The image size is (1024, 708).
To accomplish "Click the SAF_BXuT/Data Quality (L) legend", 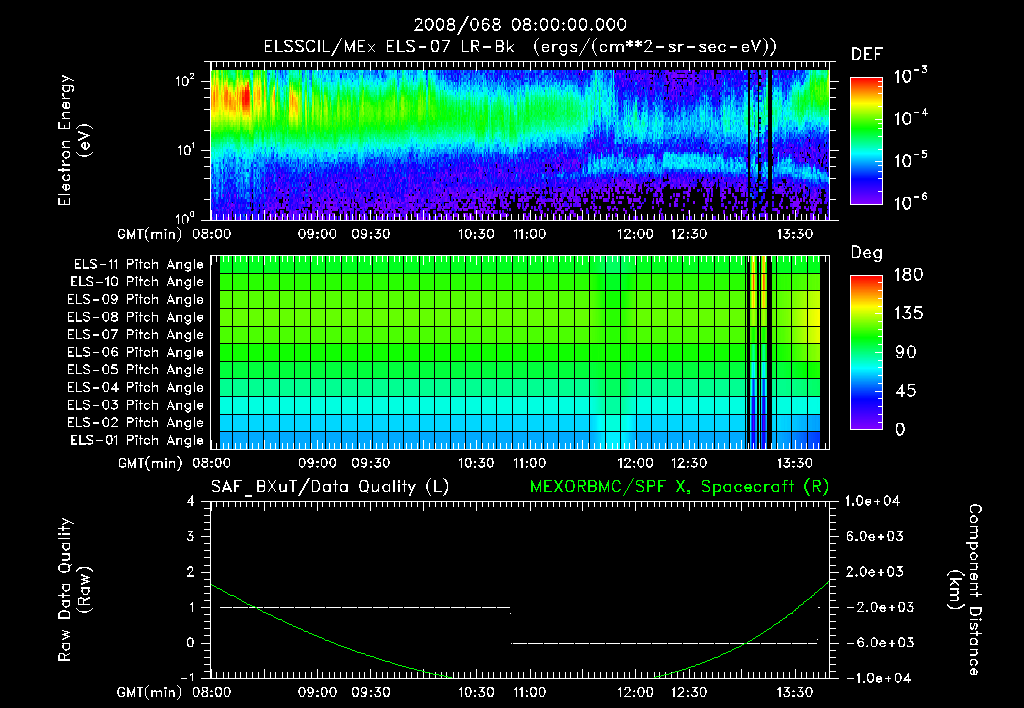I will [330, 487].
